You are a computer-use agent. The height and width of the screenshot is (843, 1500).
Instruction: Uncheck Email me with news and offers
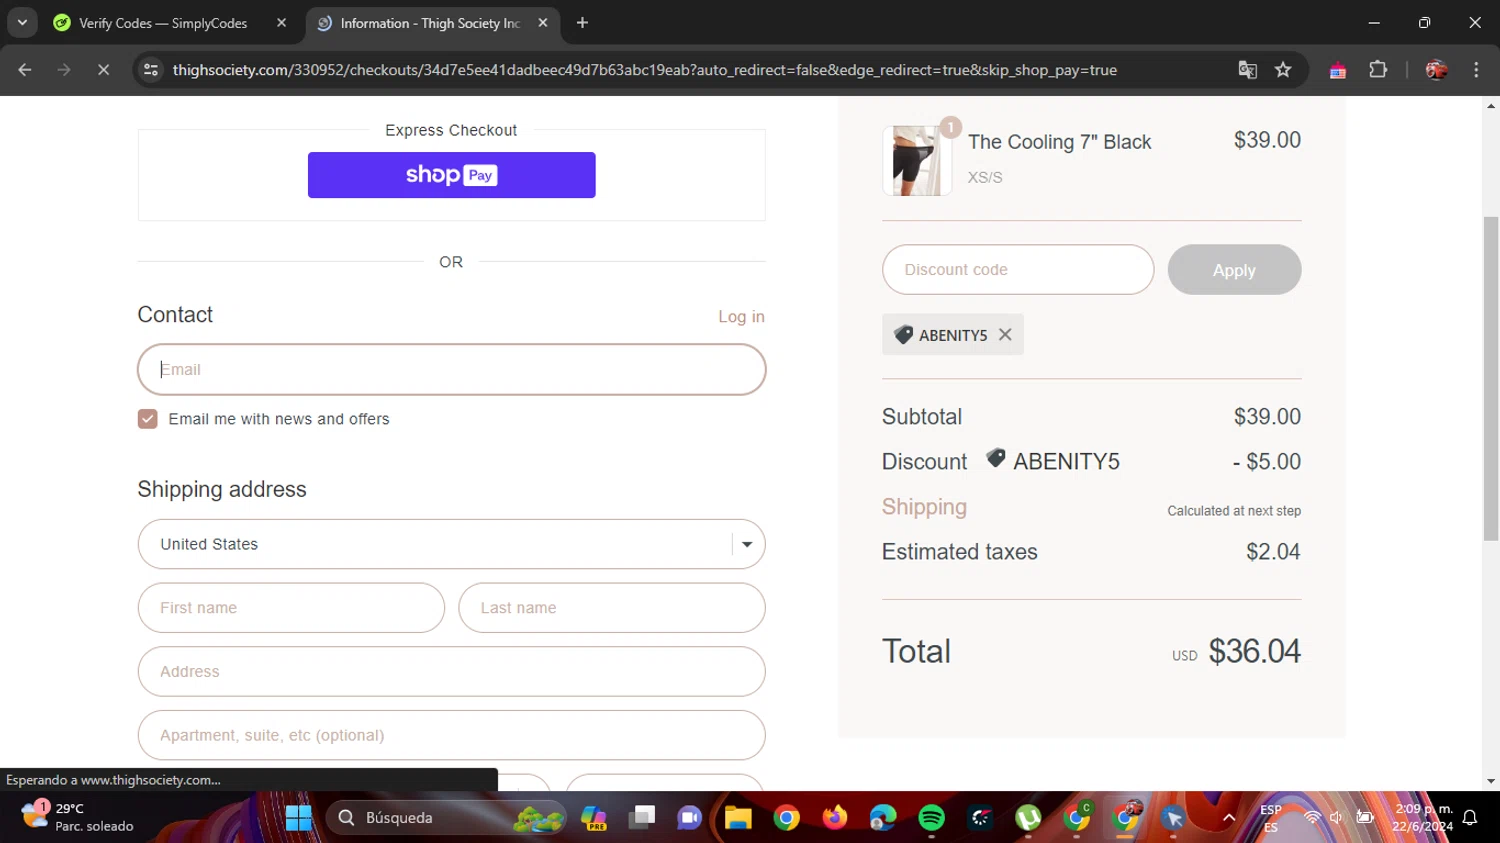coord(148,419)
